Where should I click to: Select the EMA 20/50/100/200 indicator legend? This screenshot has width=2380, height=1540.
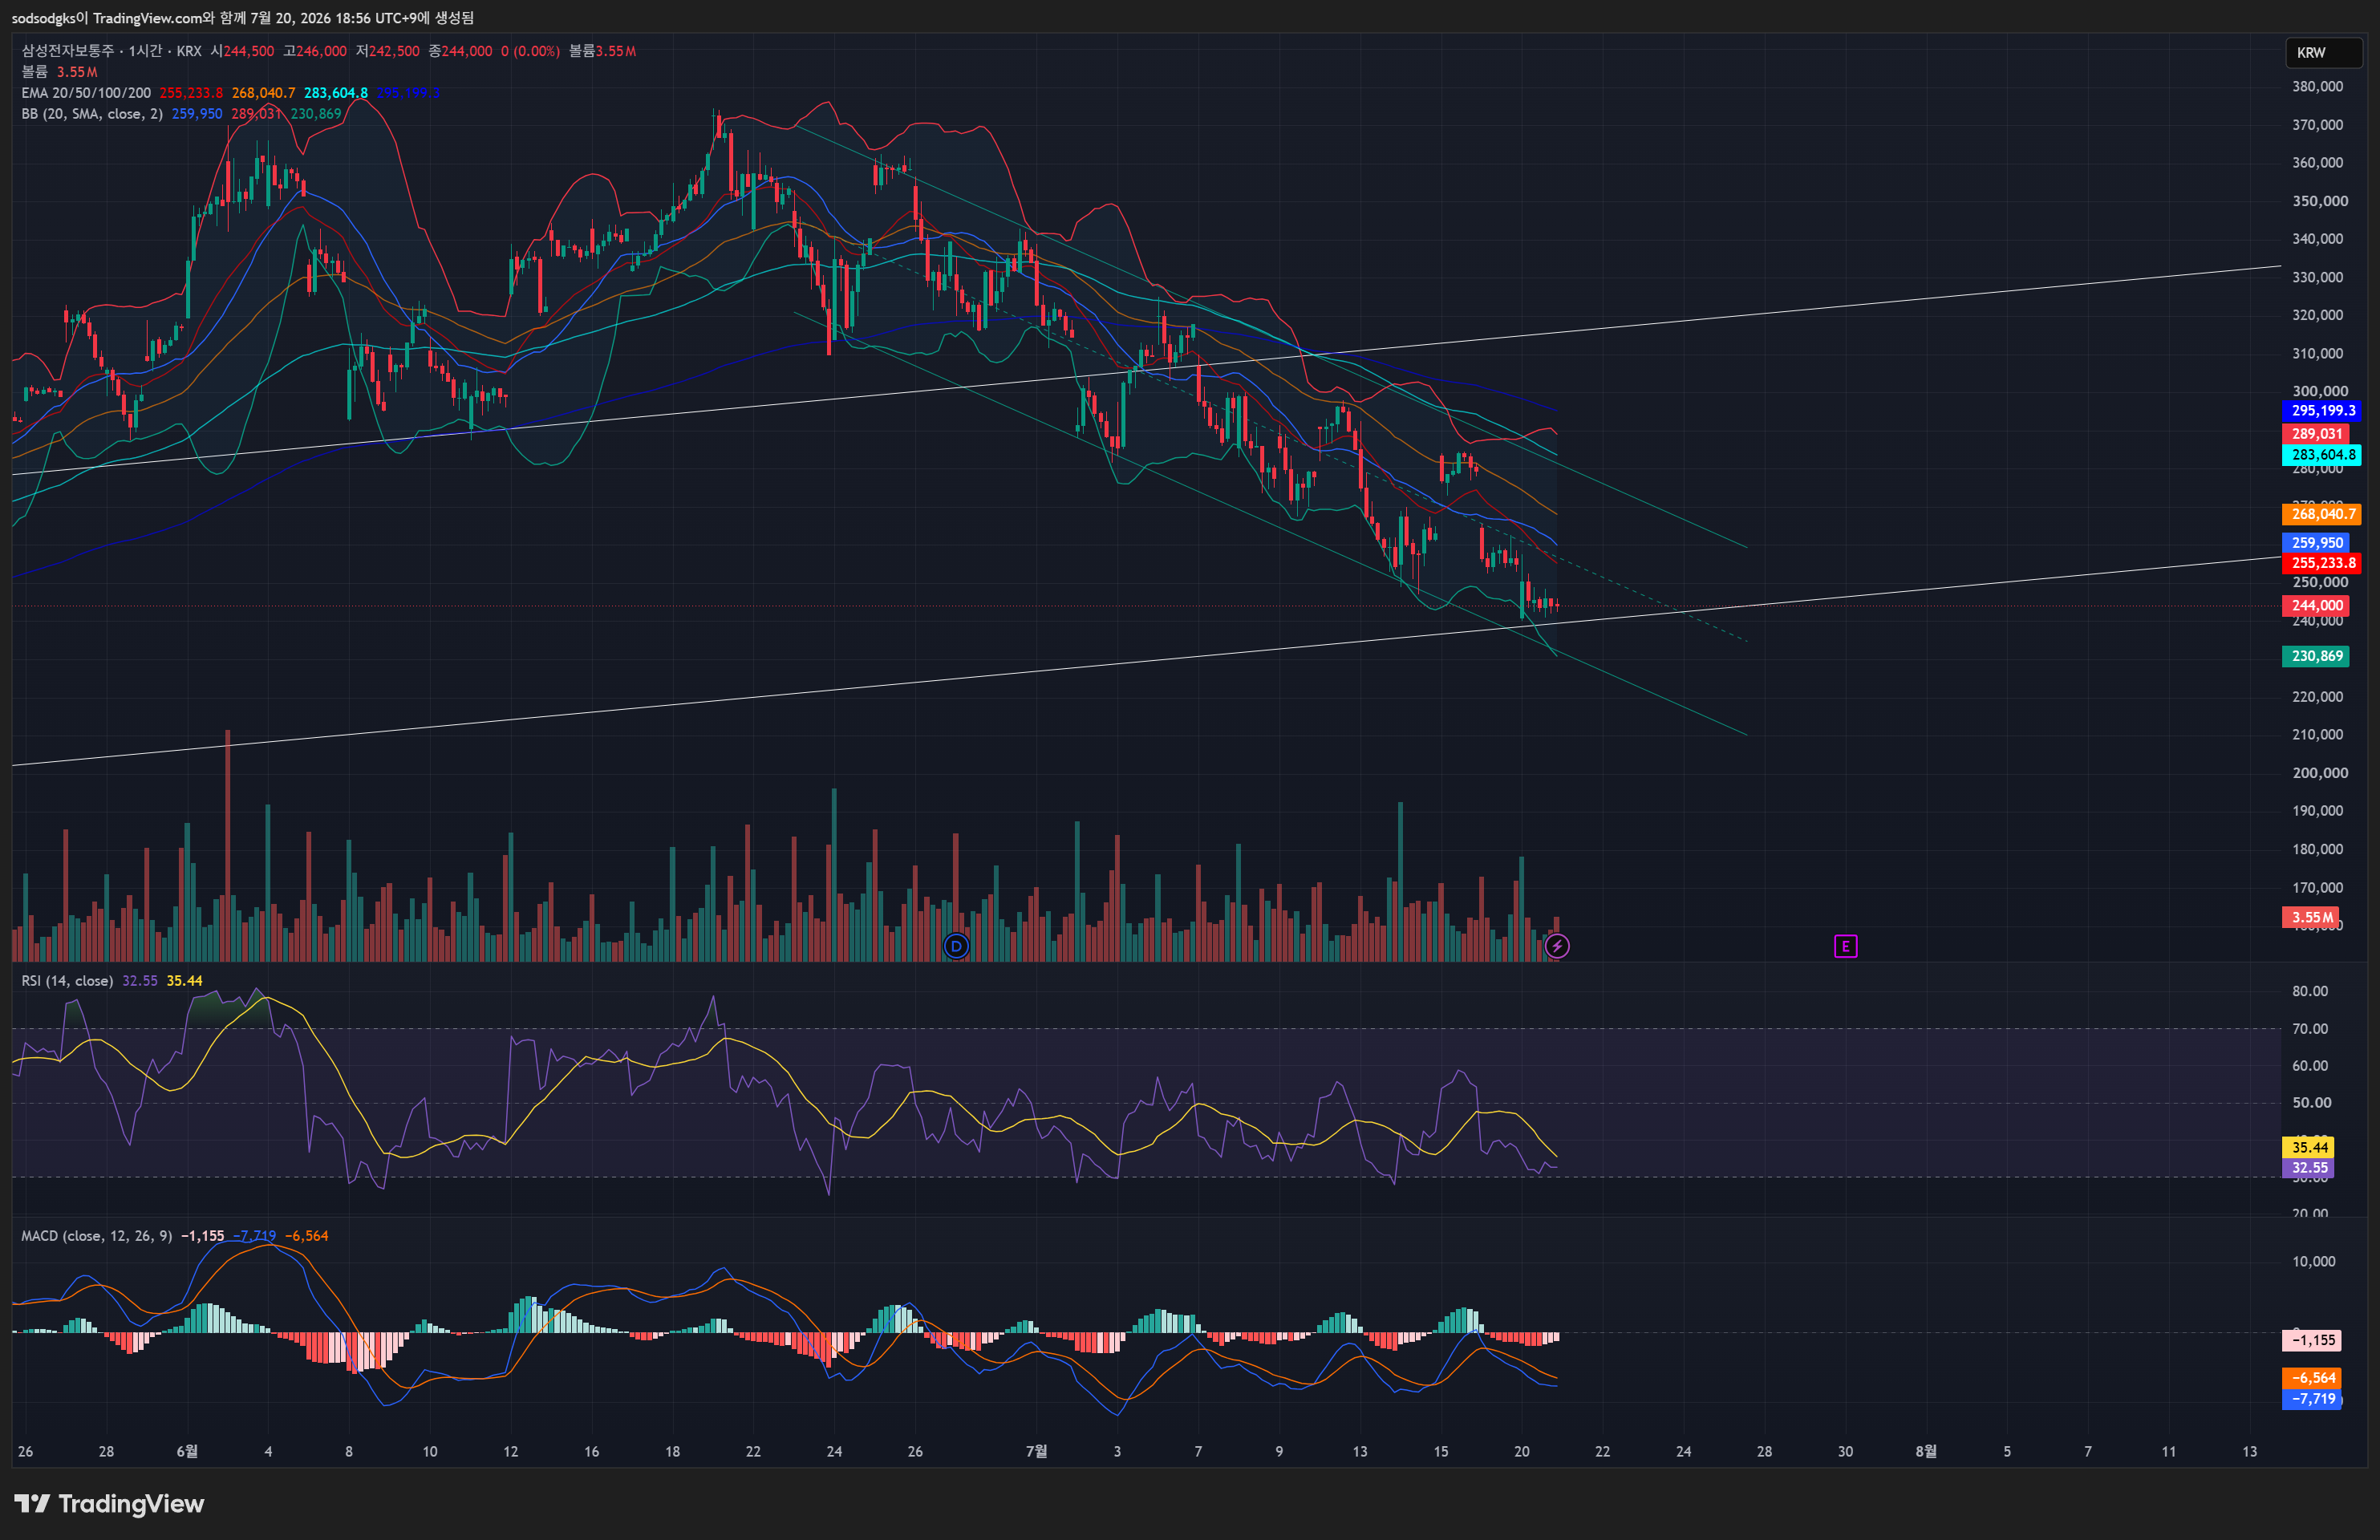click(86, 93)
